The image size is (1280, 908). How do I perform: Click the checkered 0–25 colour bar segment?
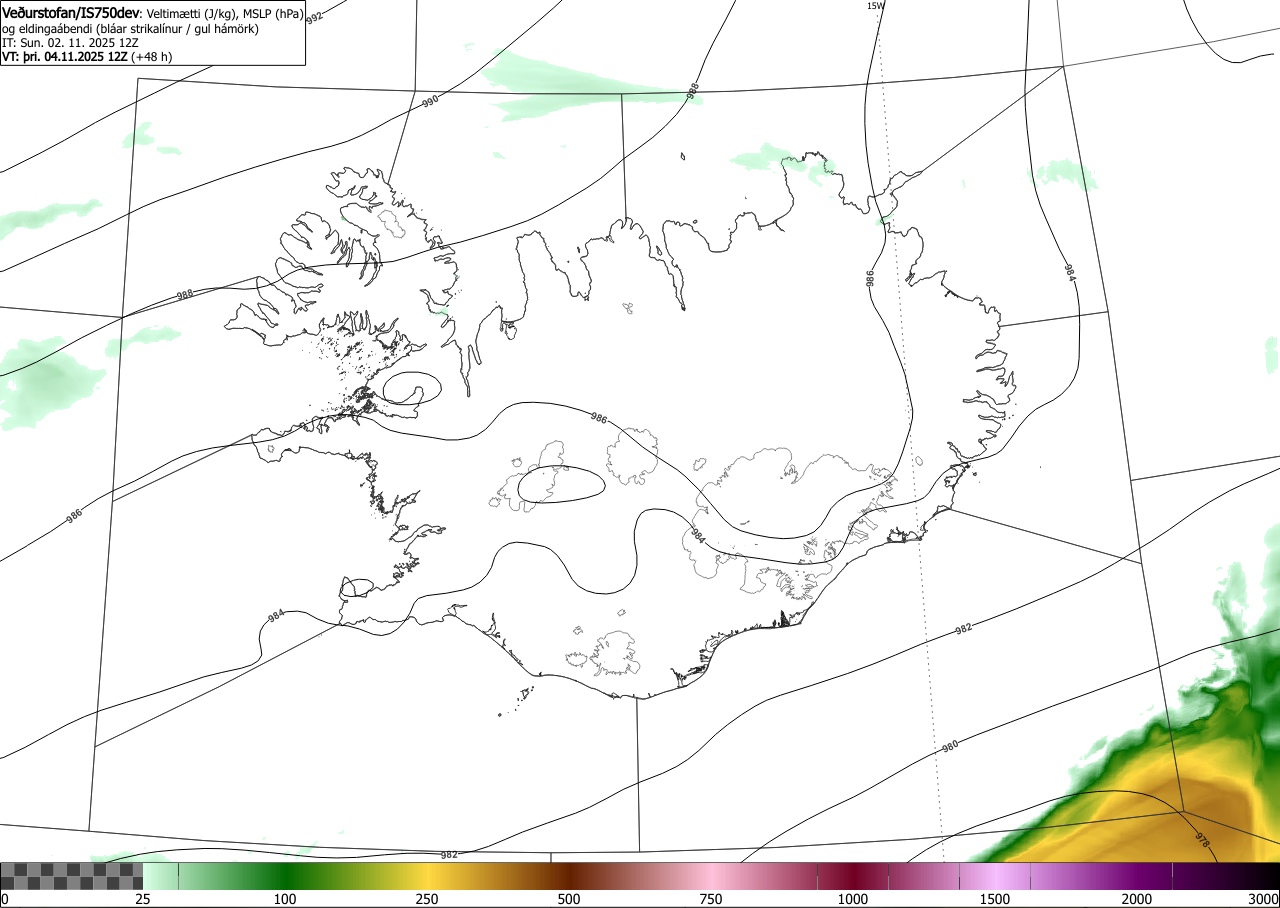(x=72, y=876)
